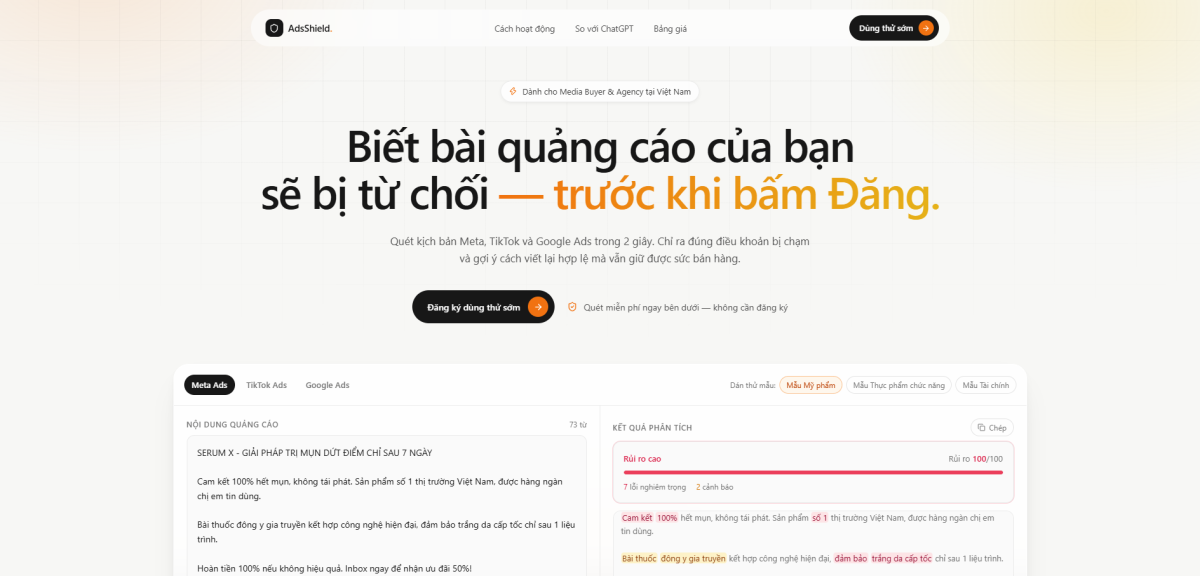Click the highlighted đảm bảo phrase
The width and height of the screenshot is (1200, 576).
851,558
